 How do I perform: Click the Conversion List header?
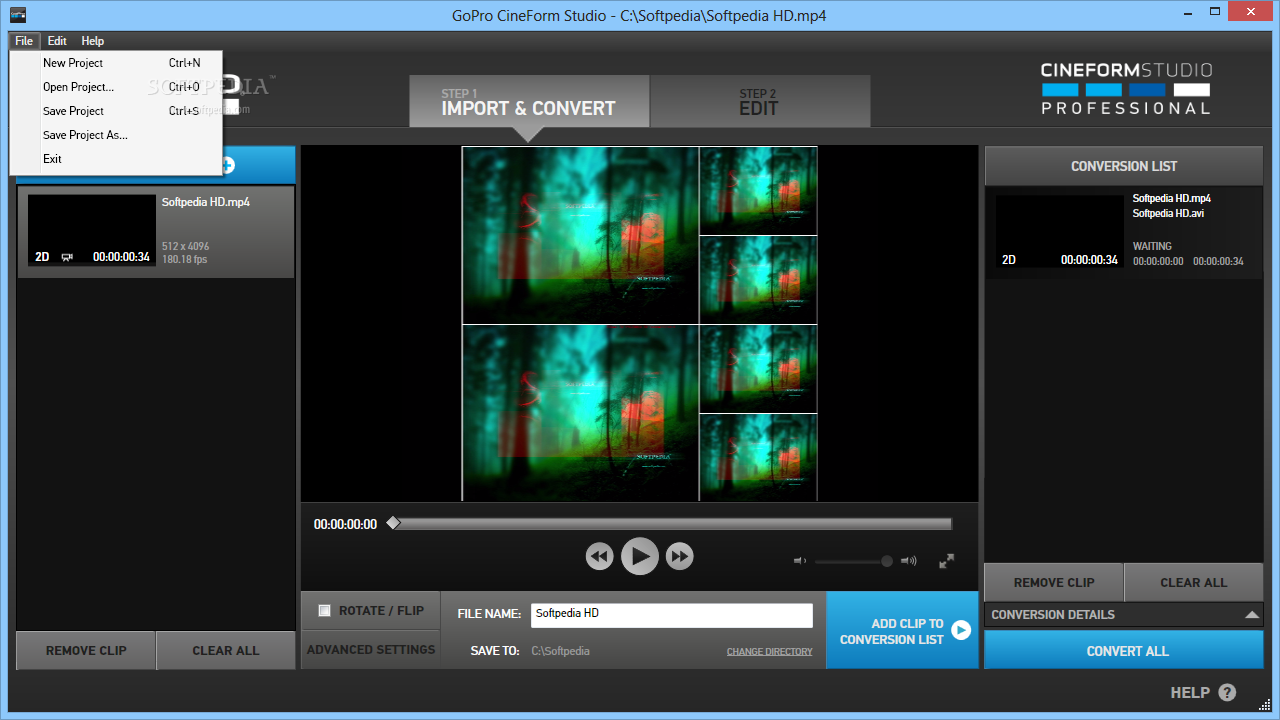click(x=1124, y=166)
